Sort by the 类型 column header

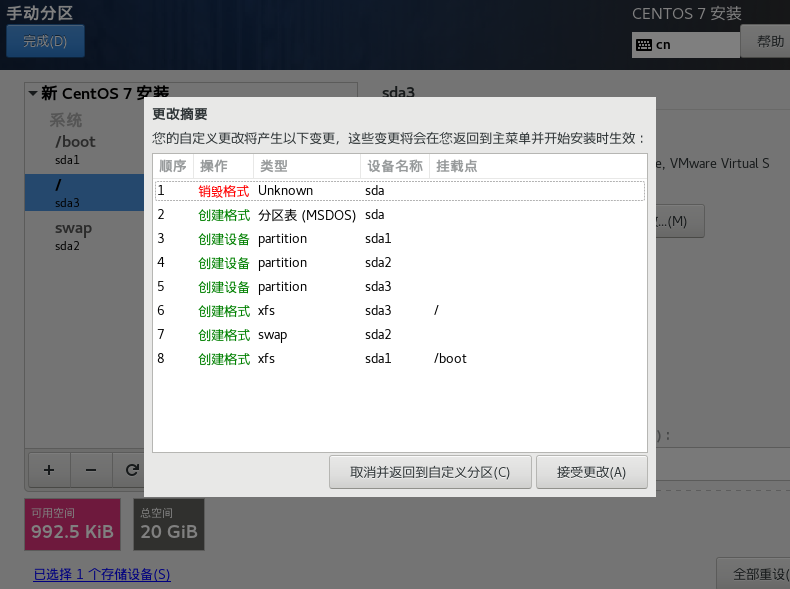click(x=307, y=166)
